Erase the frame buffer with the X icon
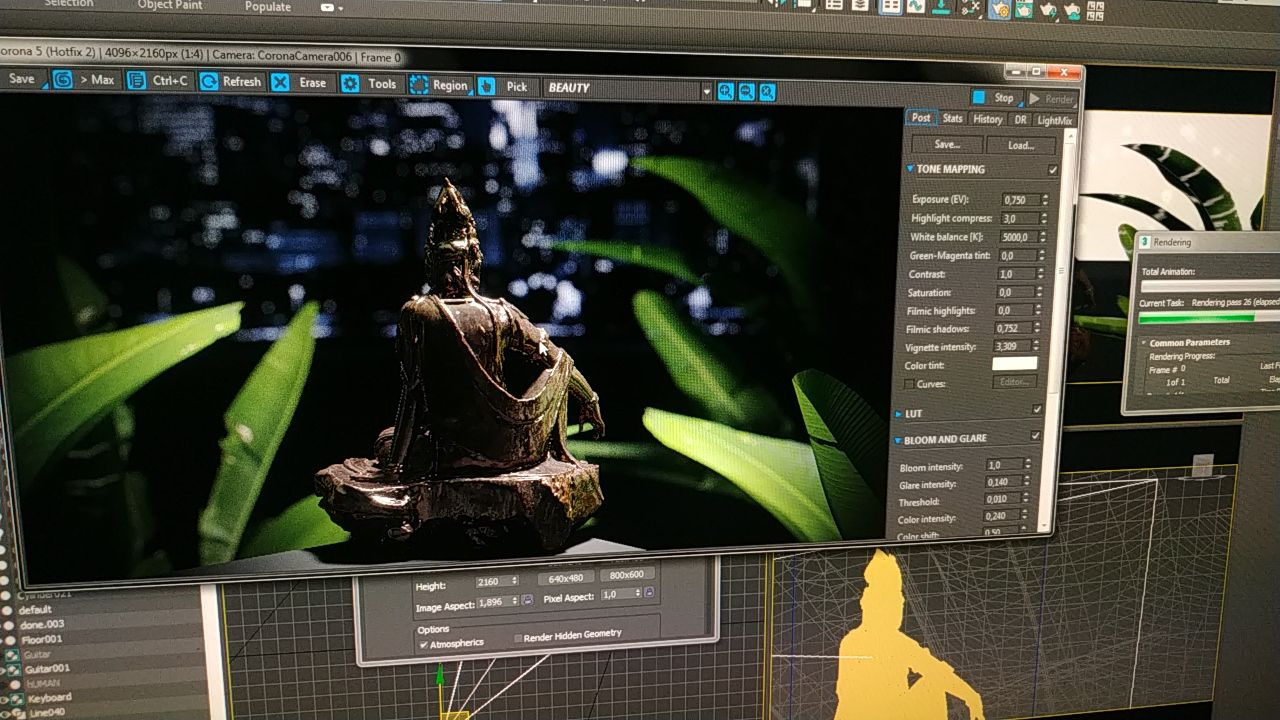The width and height of the screenshot is (1280, 720). pos(281,82)
